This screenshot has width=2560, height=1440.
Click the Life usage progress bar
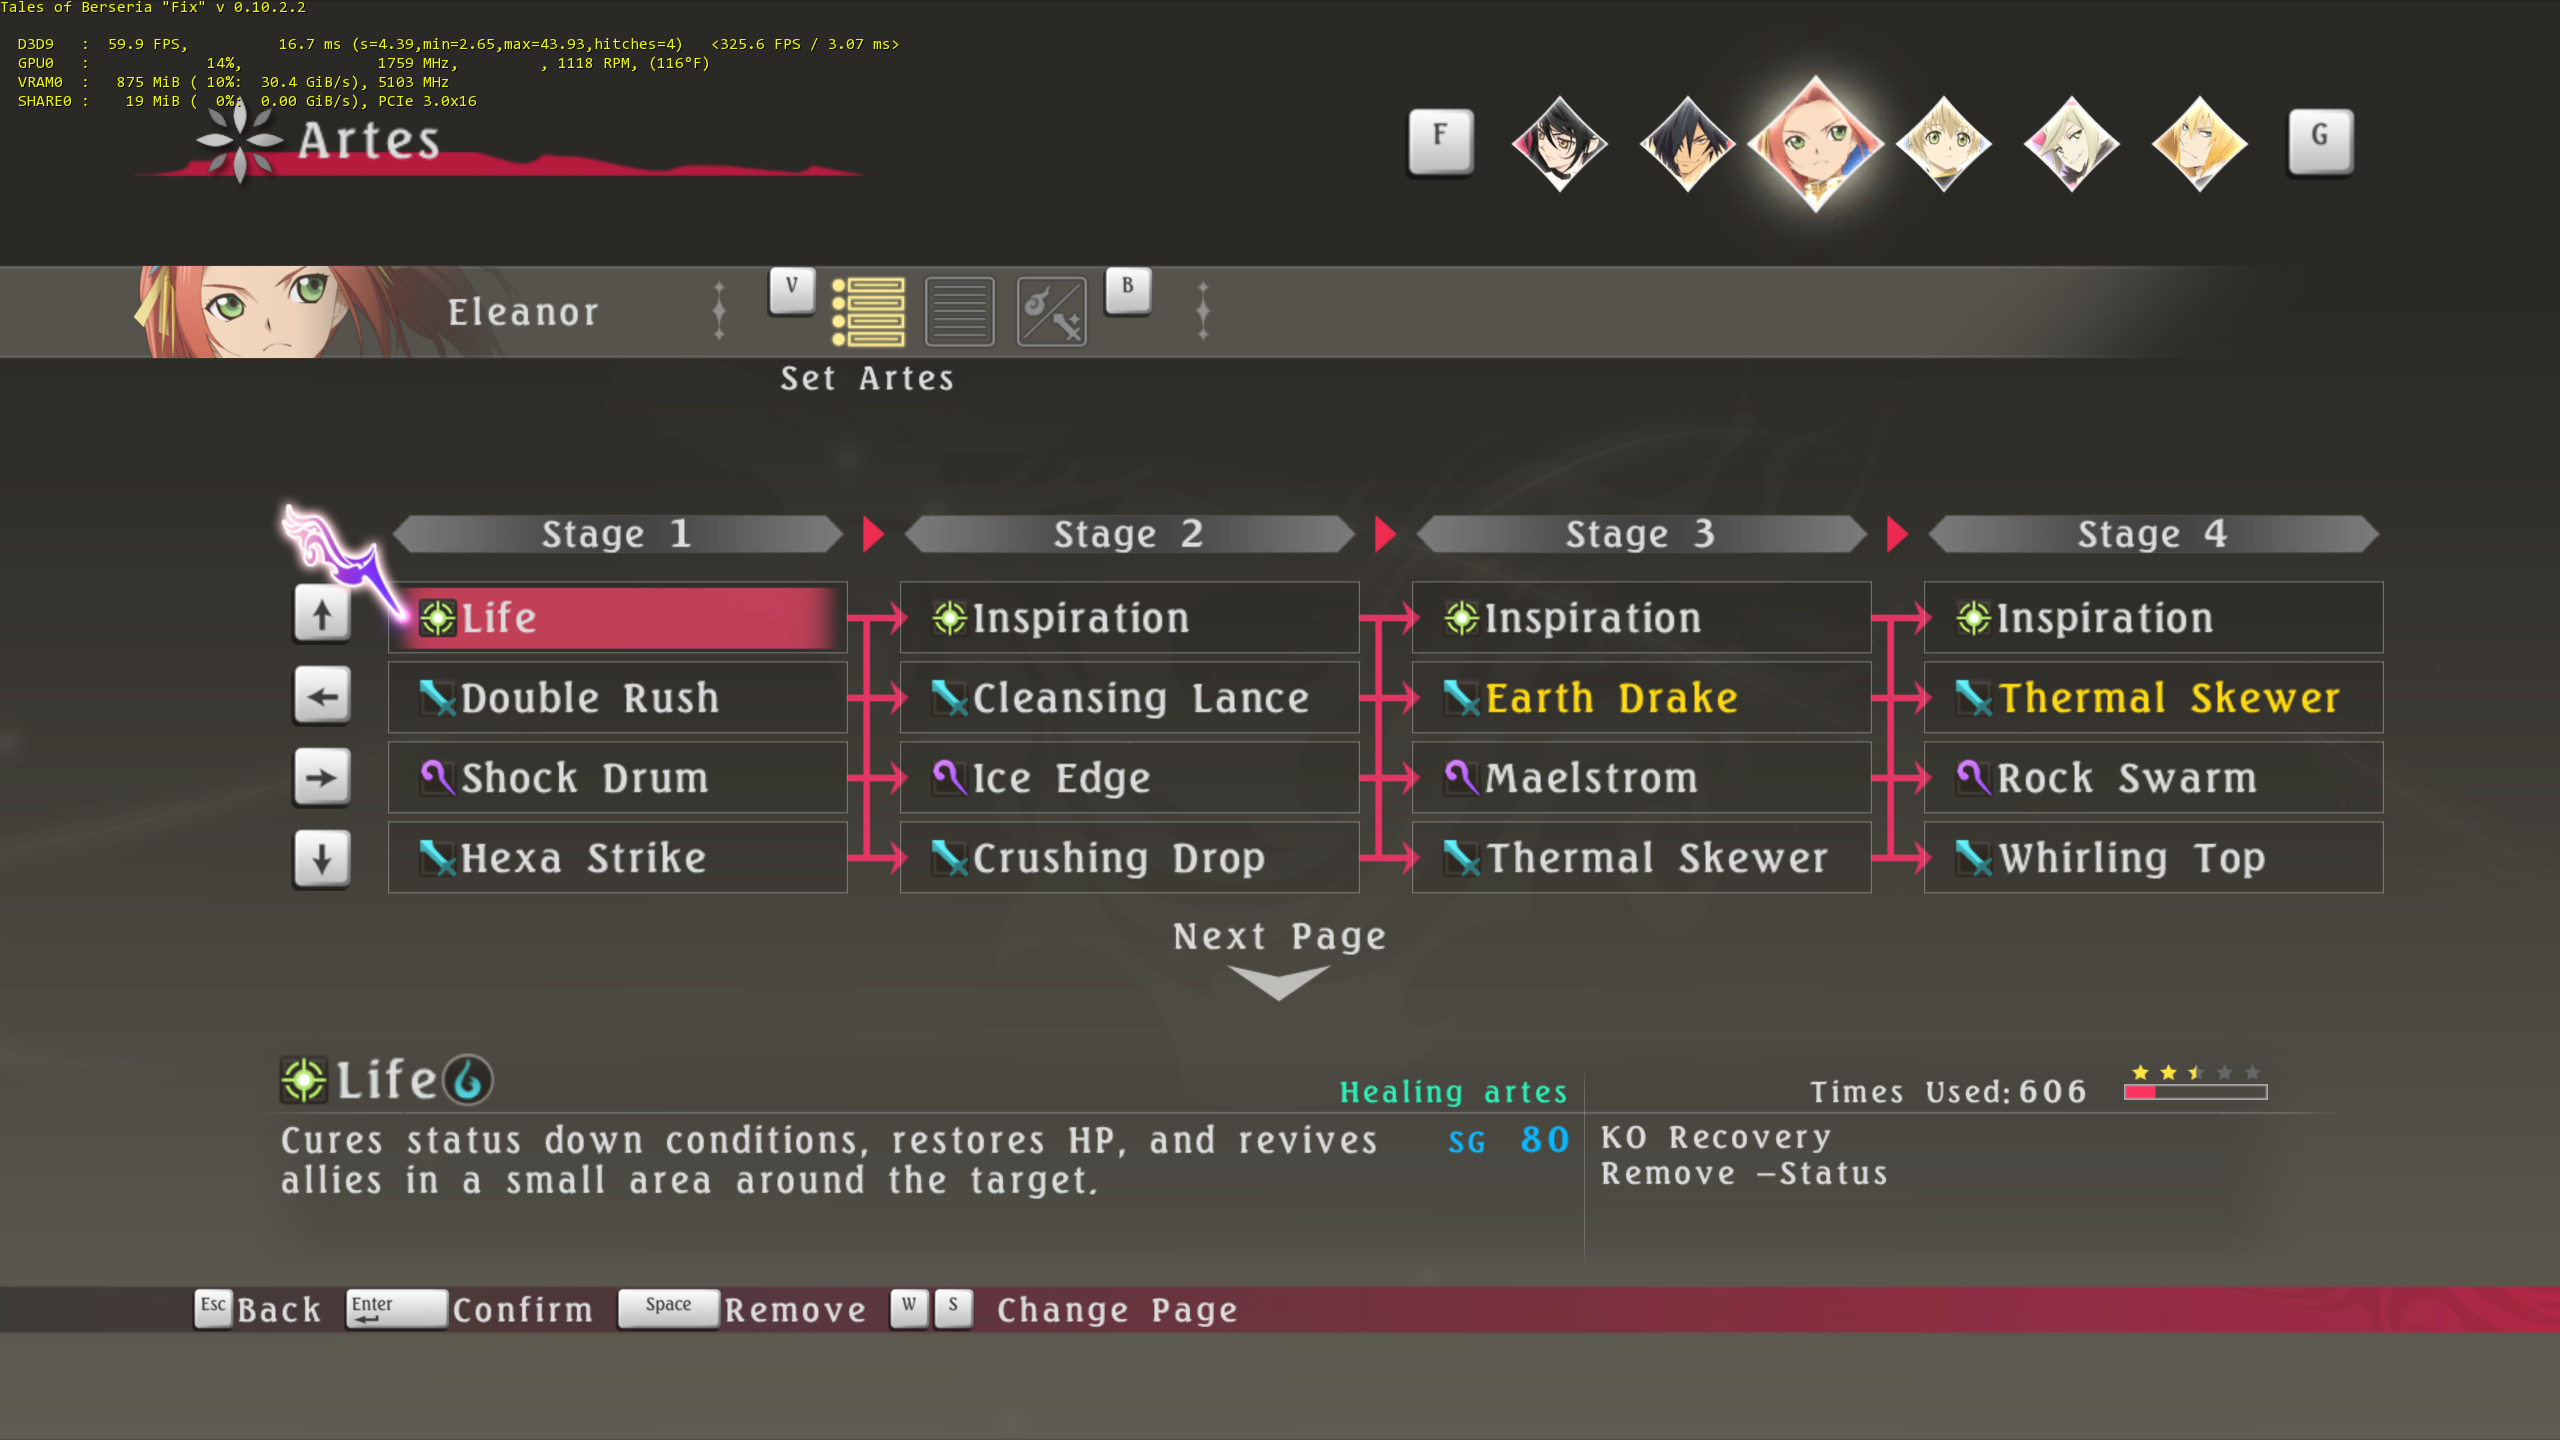click(x=2195, y=1092)
